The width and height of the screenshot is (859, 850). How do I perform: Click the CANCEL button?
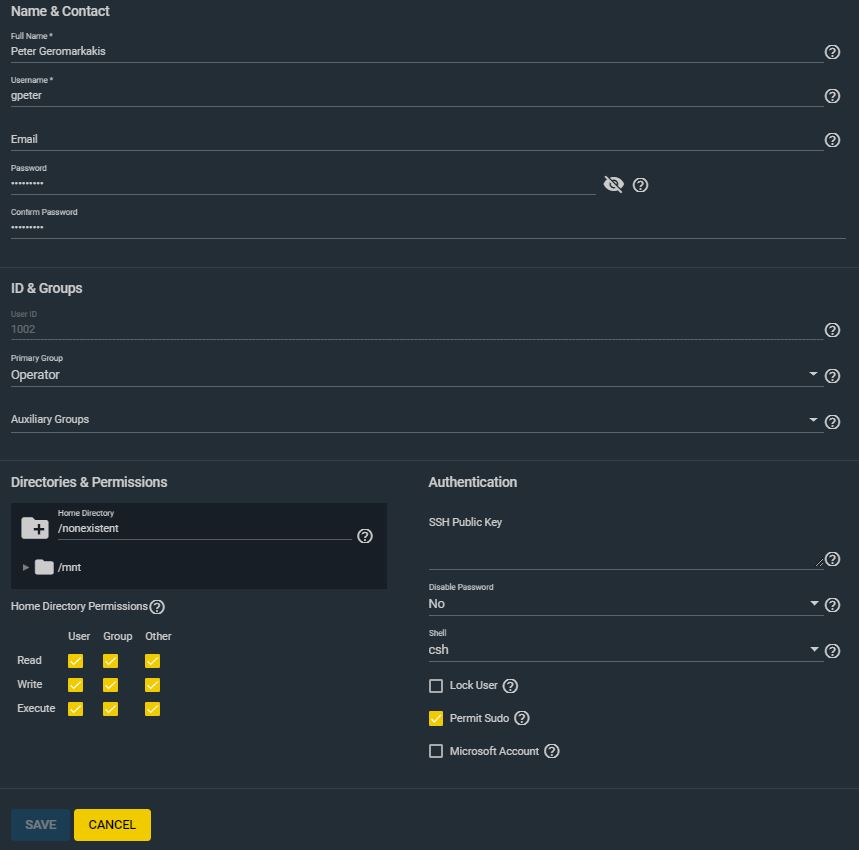(x=112, y=825)
